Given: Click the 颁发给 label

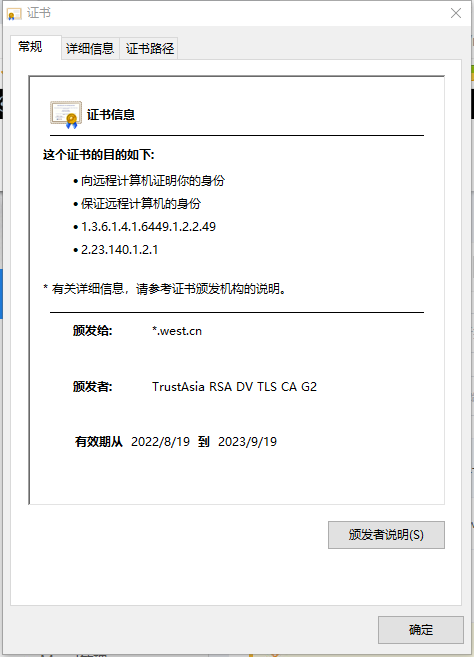Looking at the screenshot, I should pos(93,331).
